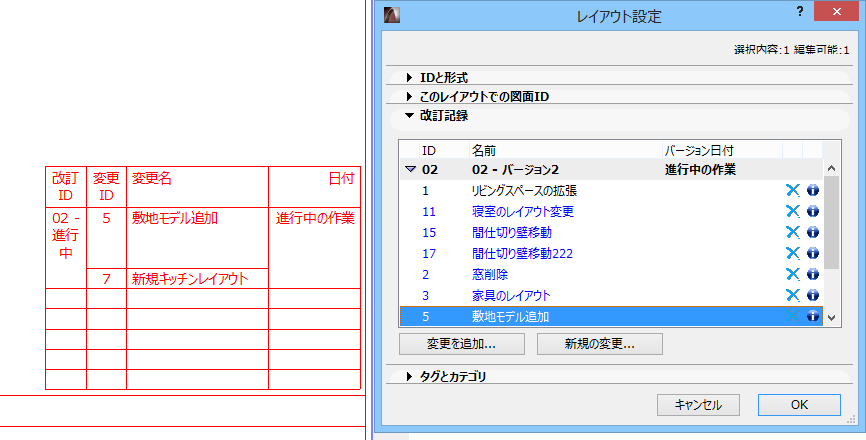Select row 15 間仕切り壁移動

(611, 232)
